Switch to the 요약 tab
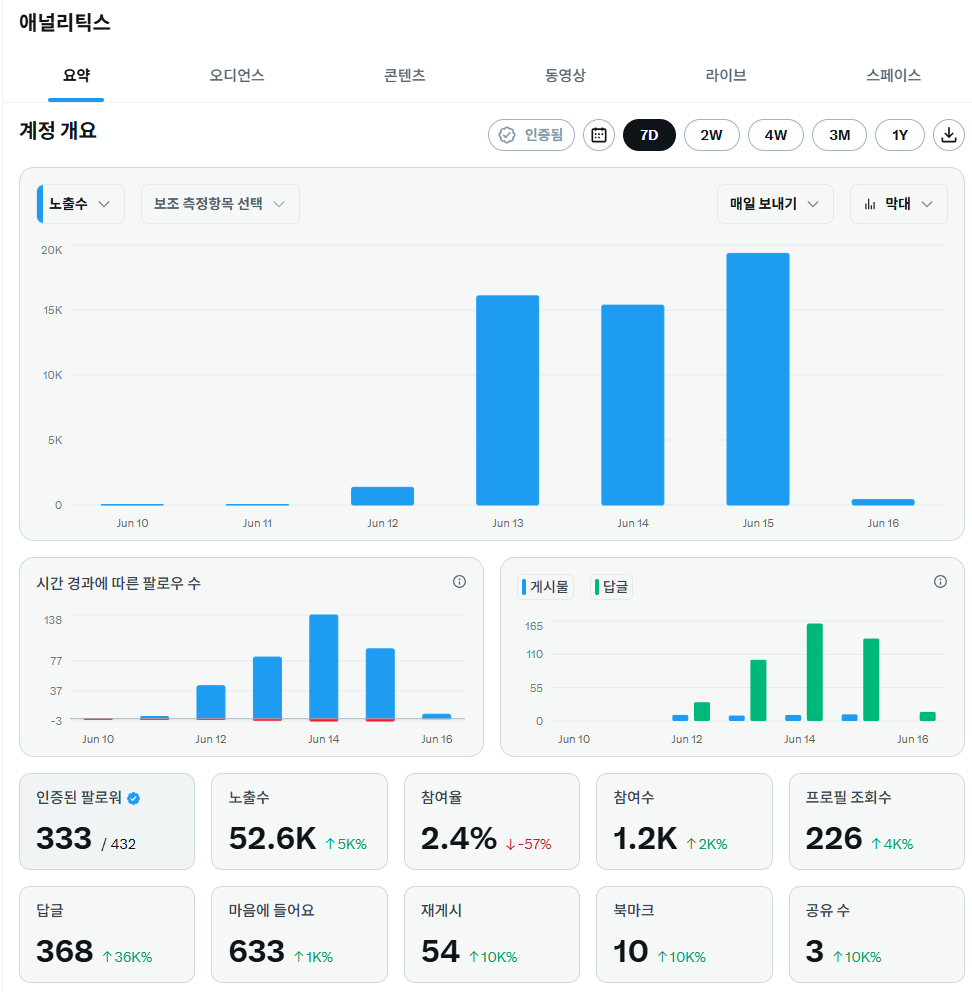Screen dimensions: 972x992 click(76, 75)
